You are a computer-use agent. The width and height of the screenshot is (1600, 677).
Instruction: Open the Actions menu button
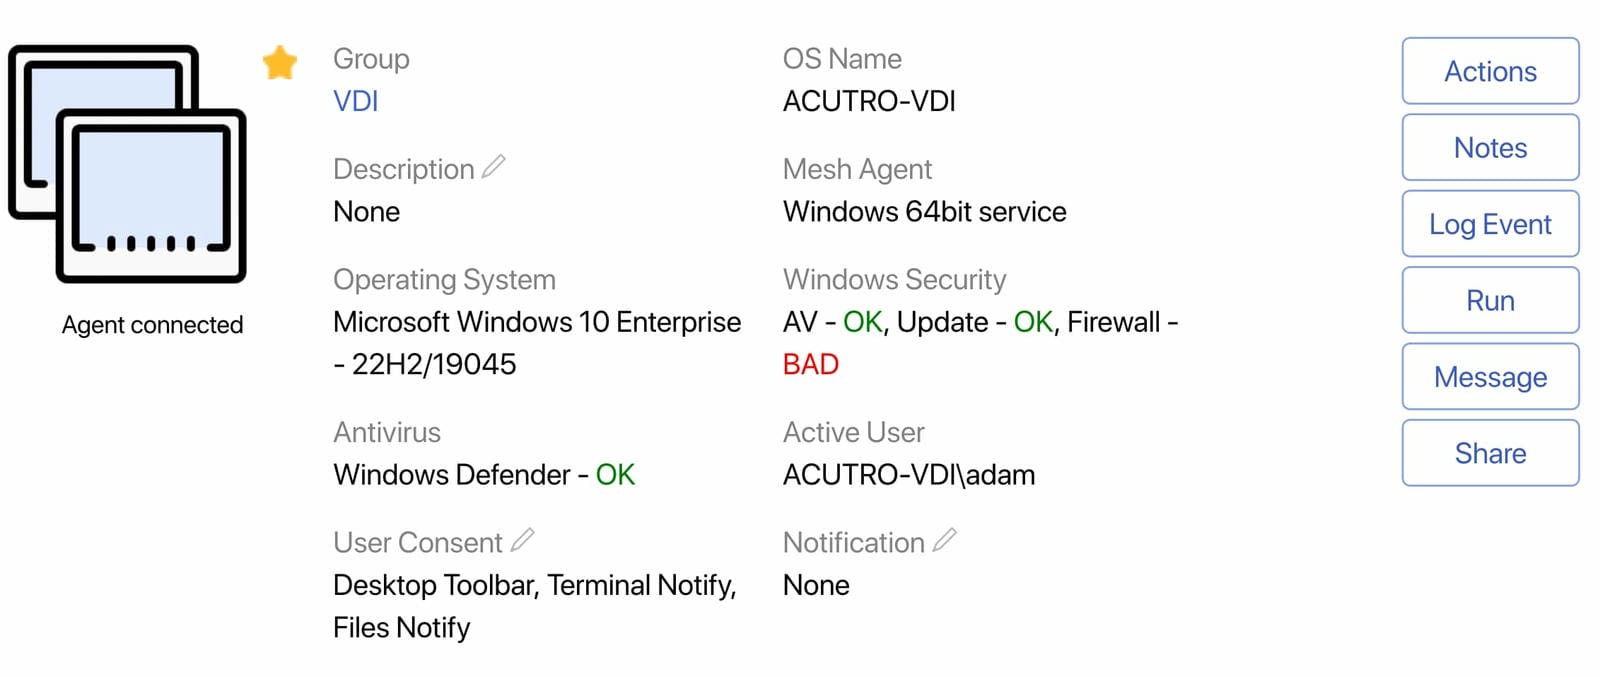click(1490, 71)
